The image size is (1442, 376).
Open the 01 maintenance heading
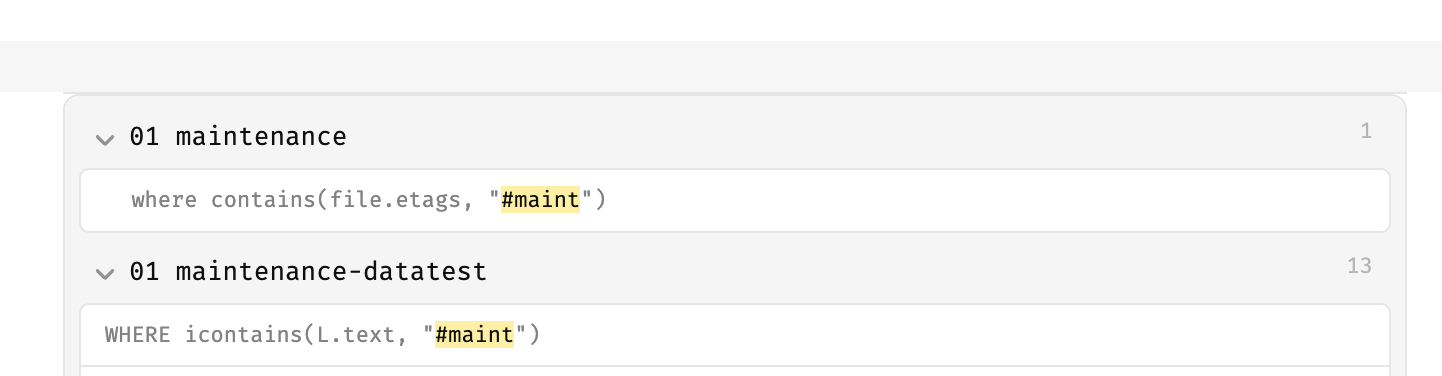(x=238, y=137)
